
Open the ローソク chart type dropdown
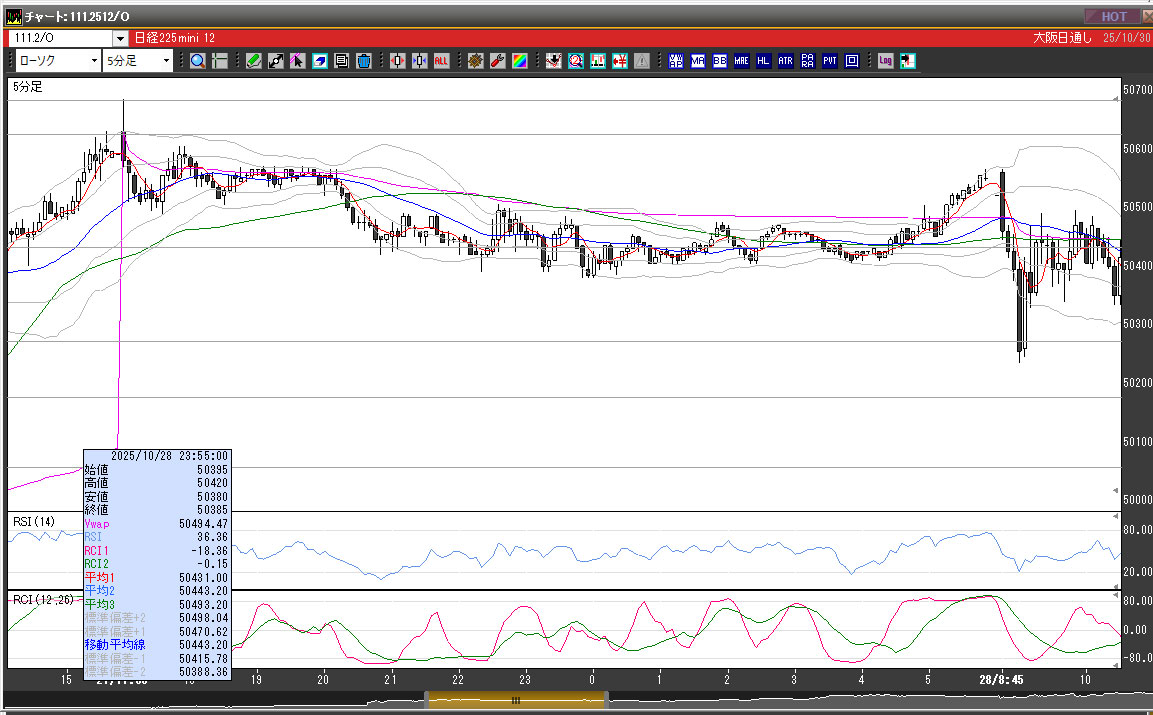point(94,61)
